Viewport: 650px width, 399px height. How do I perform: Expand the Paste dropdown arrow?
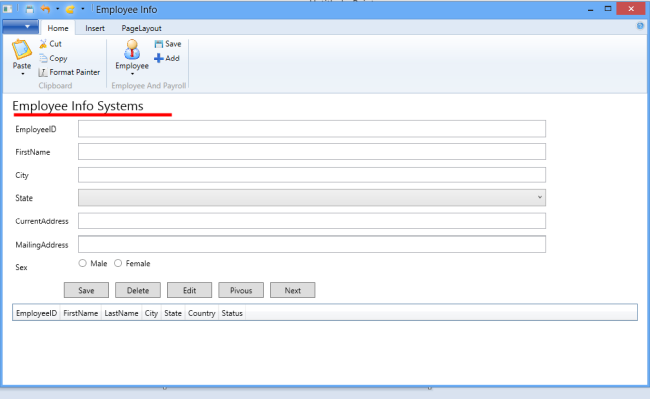pyautogui.click(x=22, y=74)
